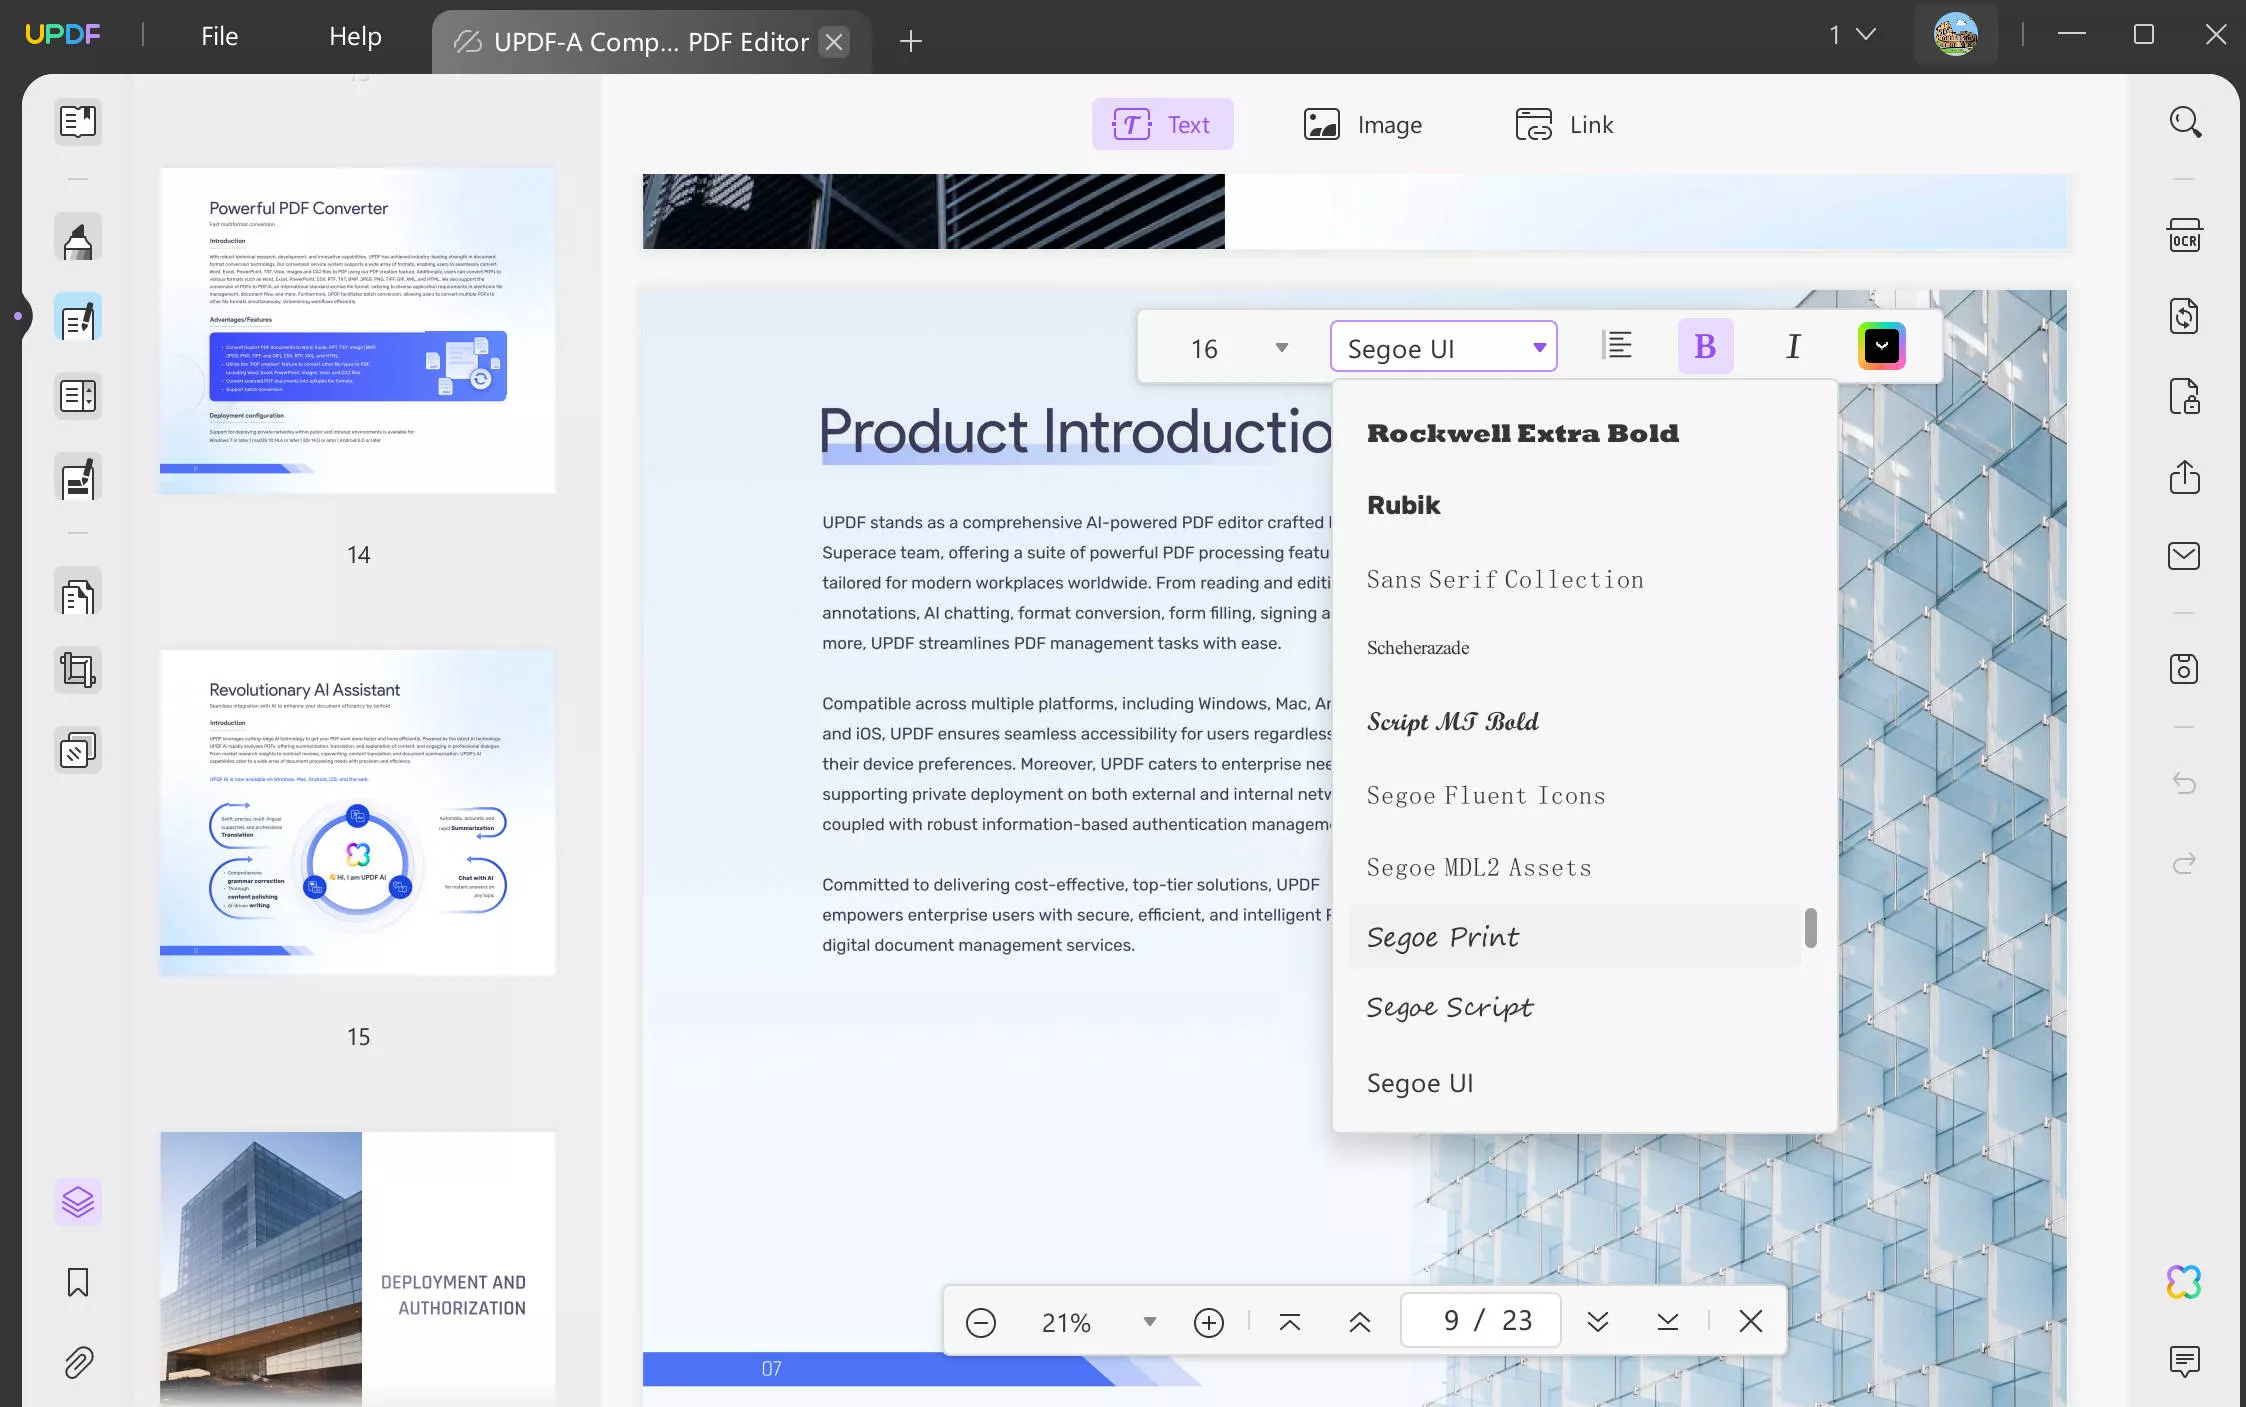Image resolution: width=2246 pixels, height=1407 pixels.
Task: Send file by email icon
Action: tap(2185, 556)
